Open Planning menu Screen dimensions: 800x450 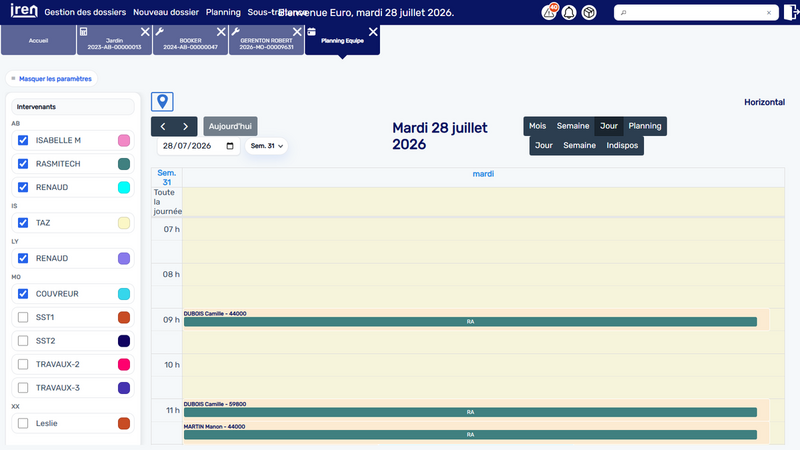pos(223,12)
